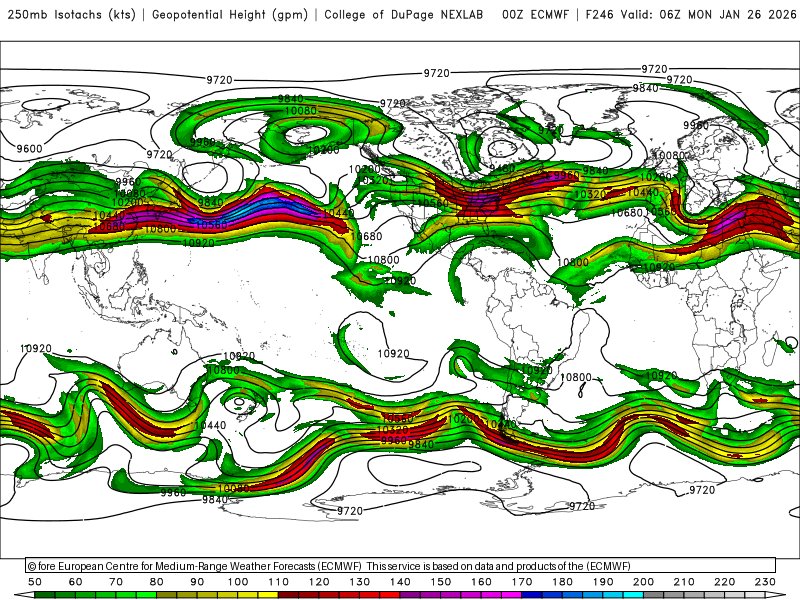Image resolution: width=800 pixels, height=600 pixels.
Task: Click the 230 label on the color scale
Action: pos(765,582)
